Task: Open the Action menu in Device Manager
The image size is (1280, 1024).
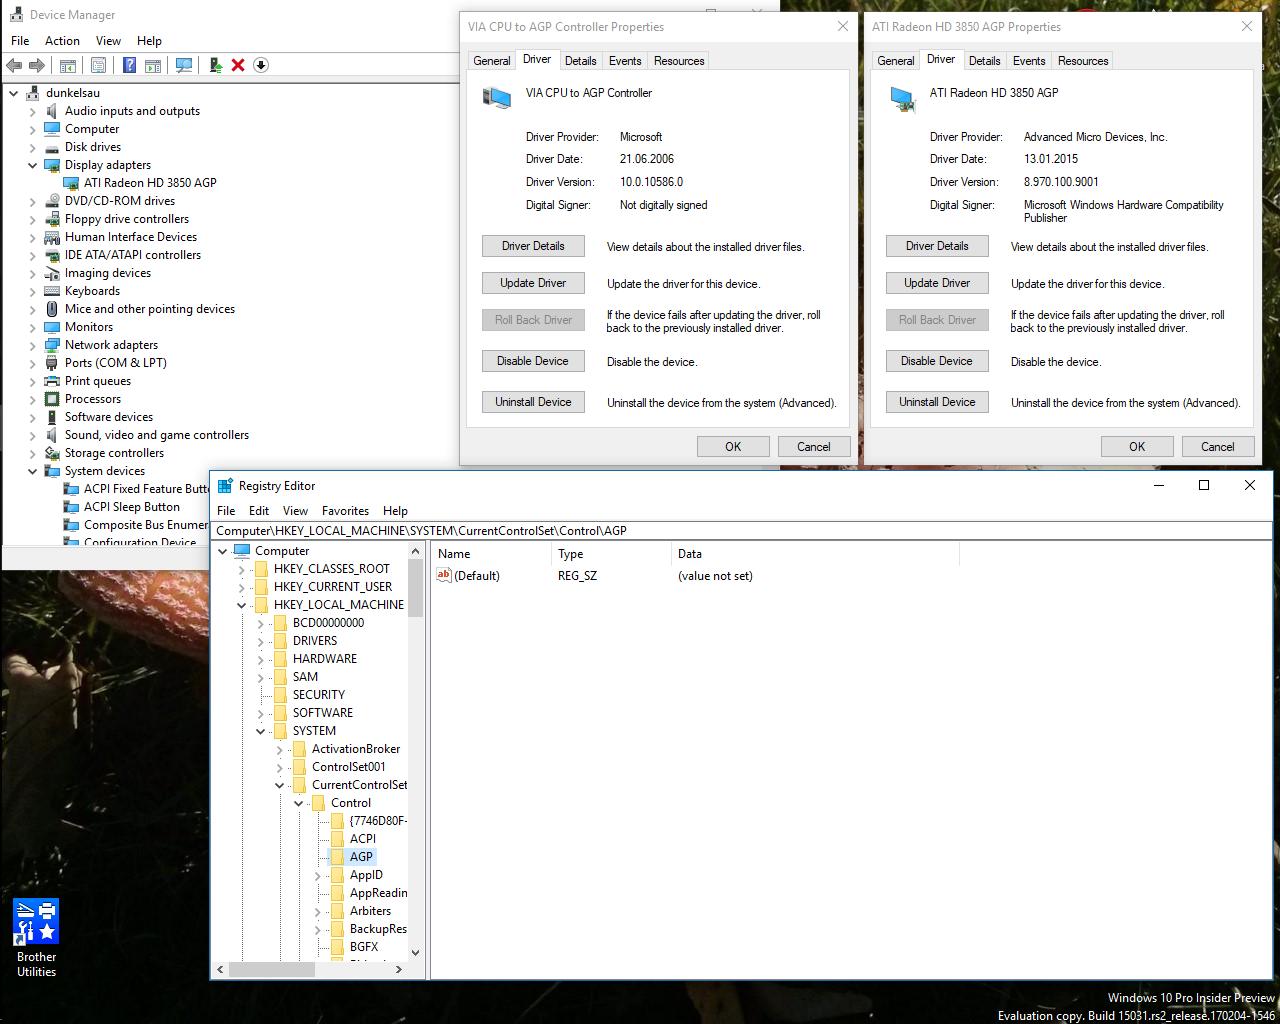Action: (62, 41)
